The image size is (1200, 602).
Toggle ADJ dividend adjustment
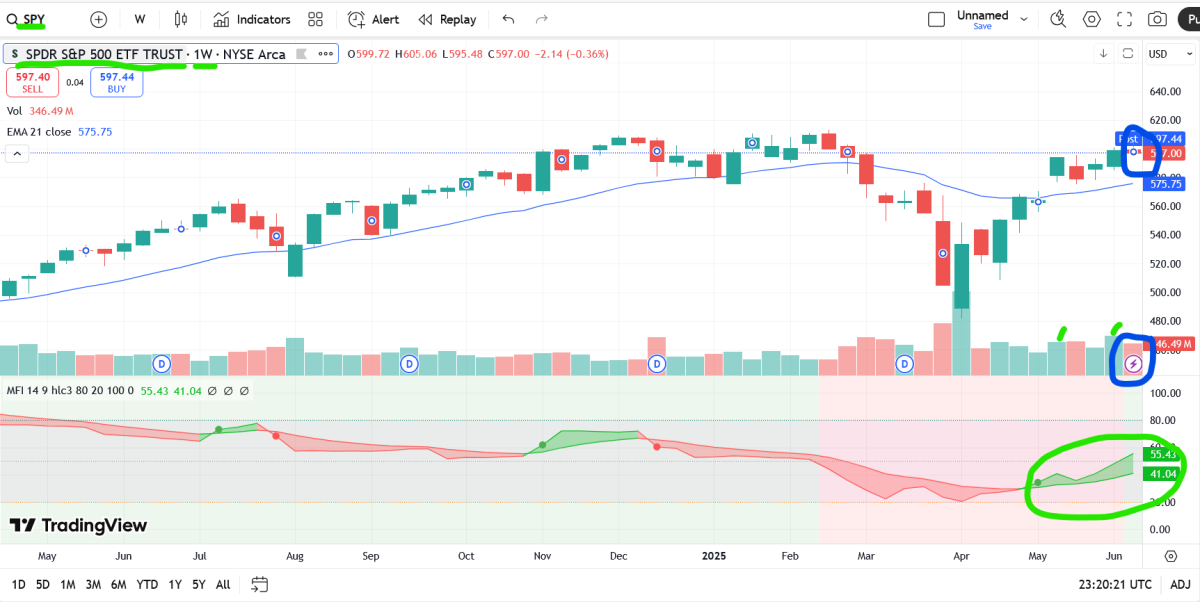(x=1180, y=584)
